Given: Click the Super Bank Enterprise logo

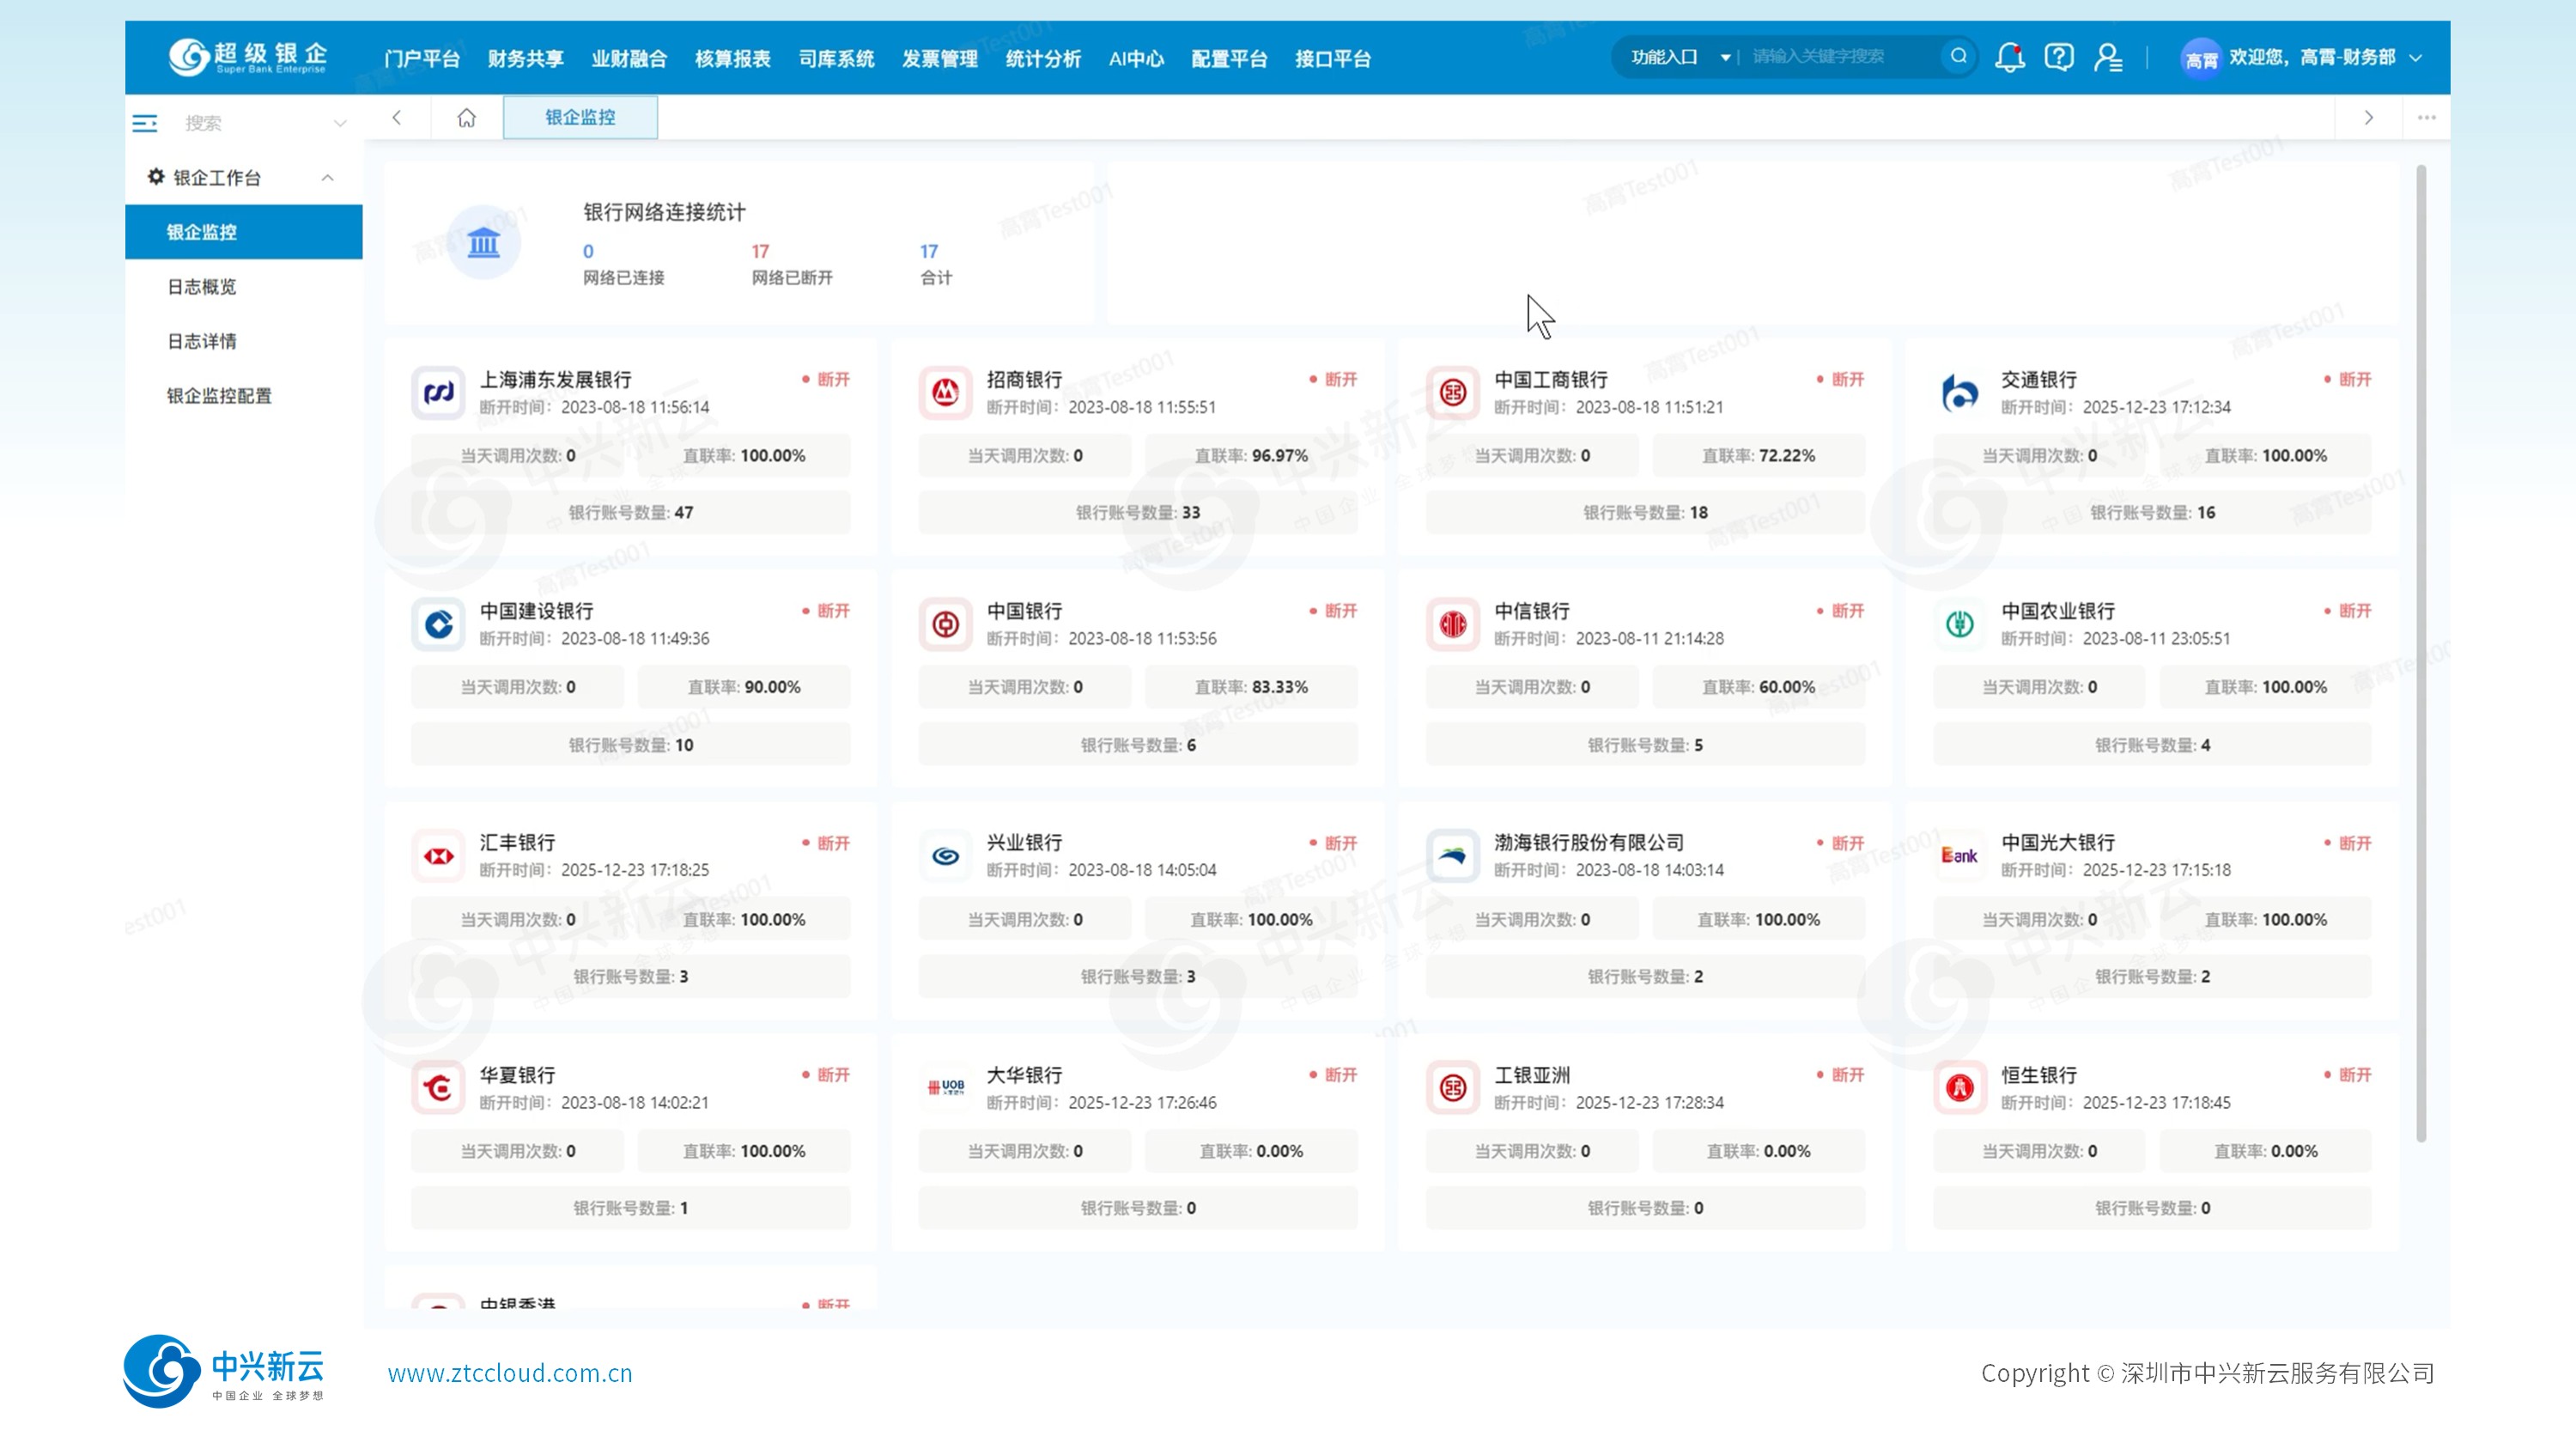Looking at the screenshot, I should (247, 57).
